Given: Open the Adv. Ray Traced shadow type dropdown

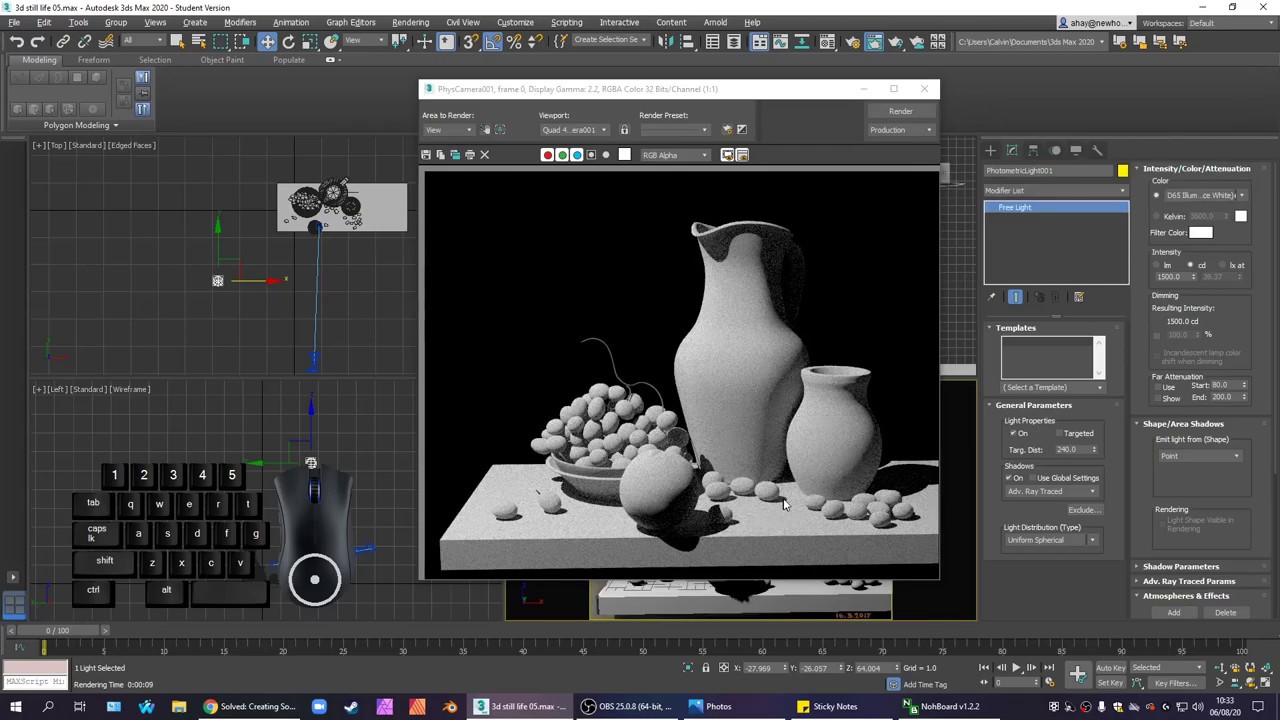Looking at the screenshot, I should click(1051, 491).
